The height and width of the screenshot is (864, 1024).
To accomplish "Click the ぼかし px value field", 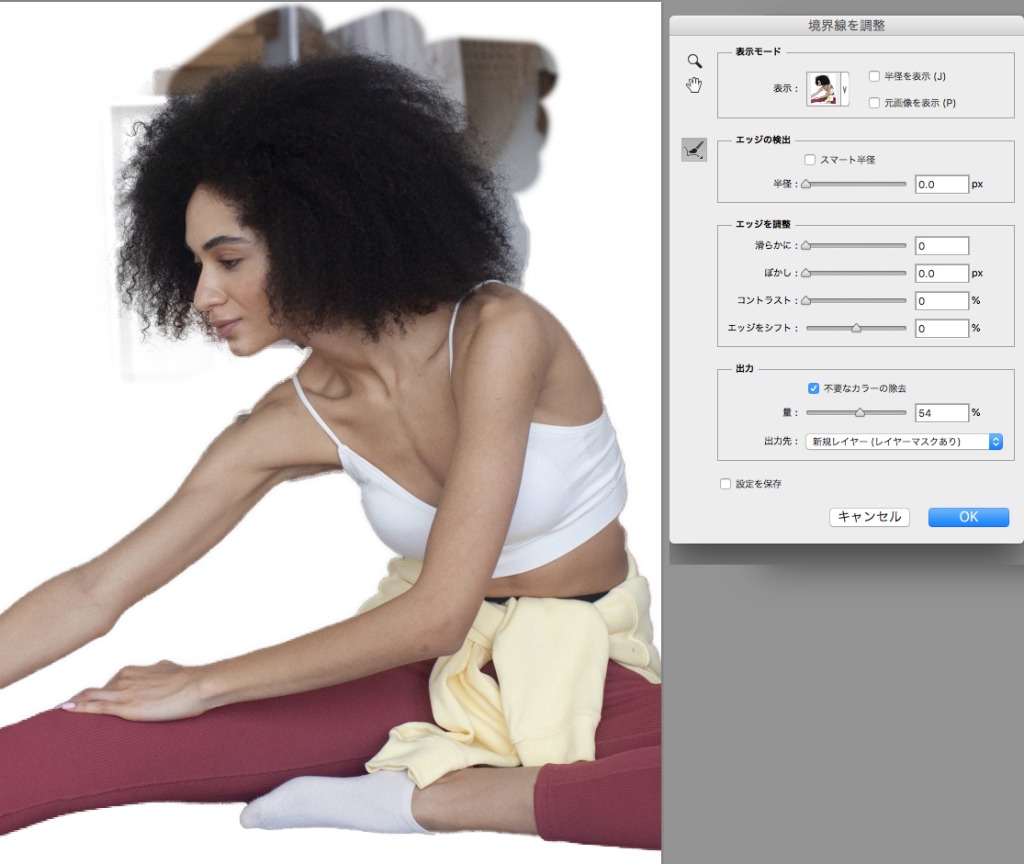I will 942,274.
